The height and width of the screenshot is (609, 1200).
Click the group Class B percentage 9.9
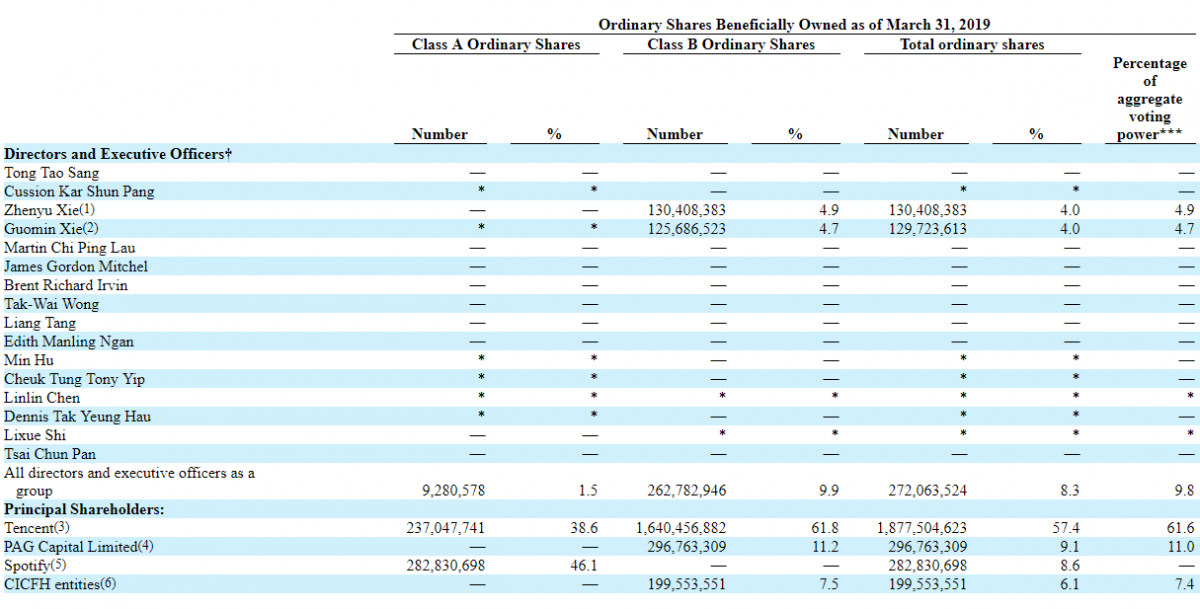pyautogui.click(x=828, y=491)
